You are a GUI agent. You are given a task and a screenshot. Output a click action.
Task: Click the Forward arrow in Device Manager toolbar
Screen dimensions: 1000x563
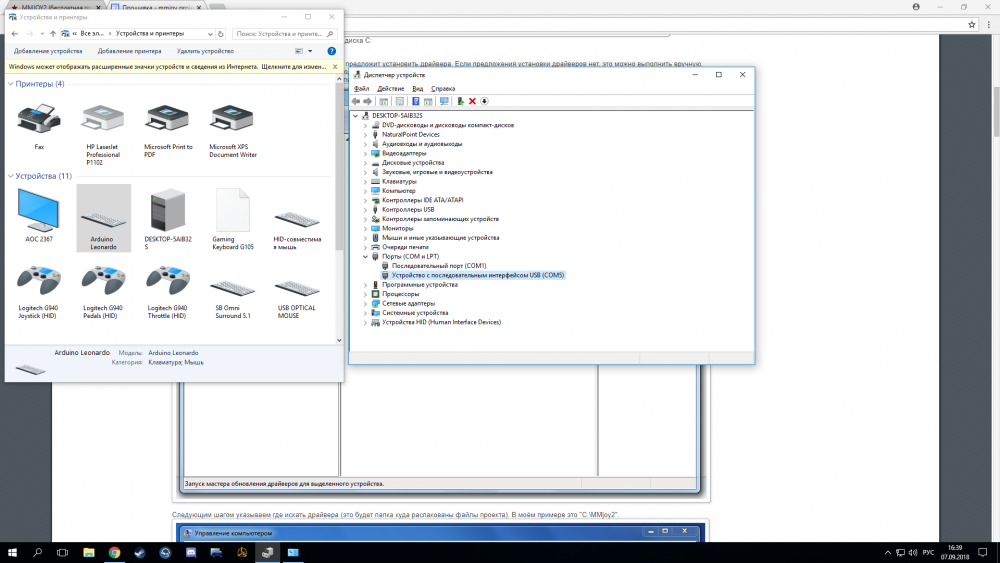[x=367, y=101]
